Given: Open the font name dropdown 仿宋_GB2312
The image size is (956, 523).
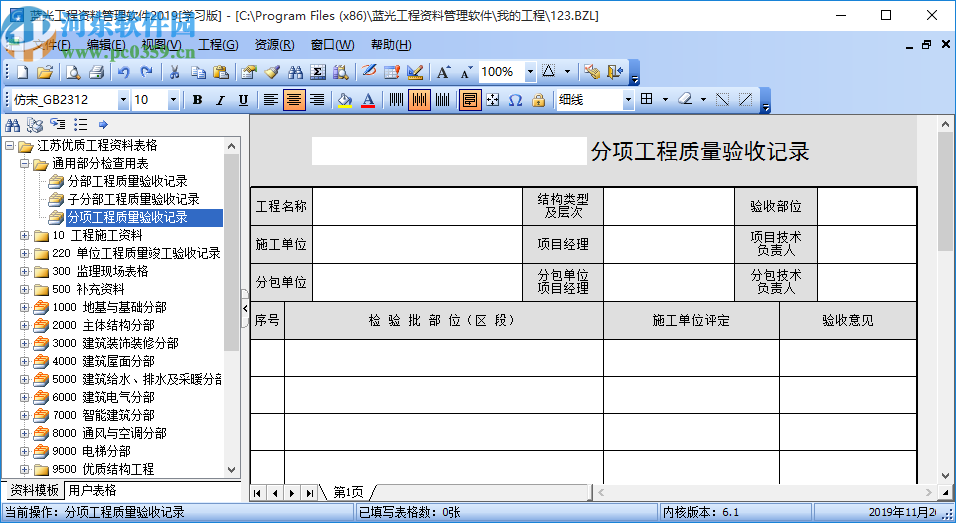Looking at the screenshot, I should pyautogui.click(x=123, y=100).
